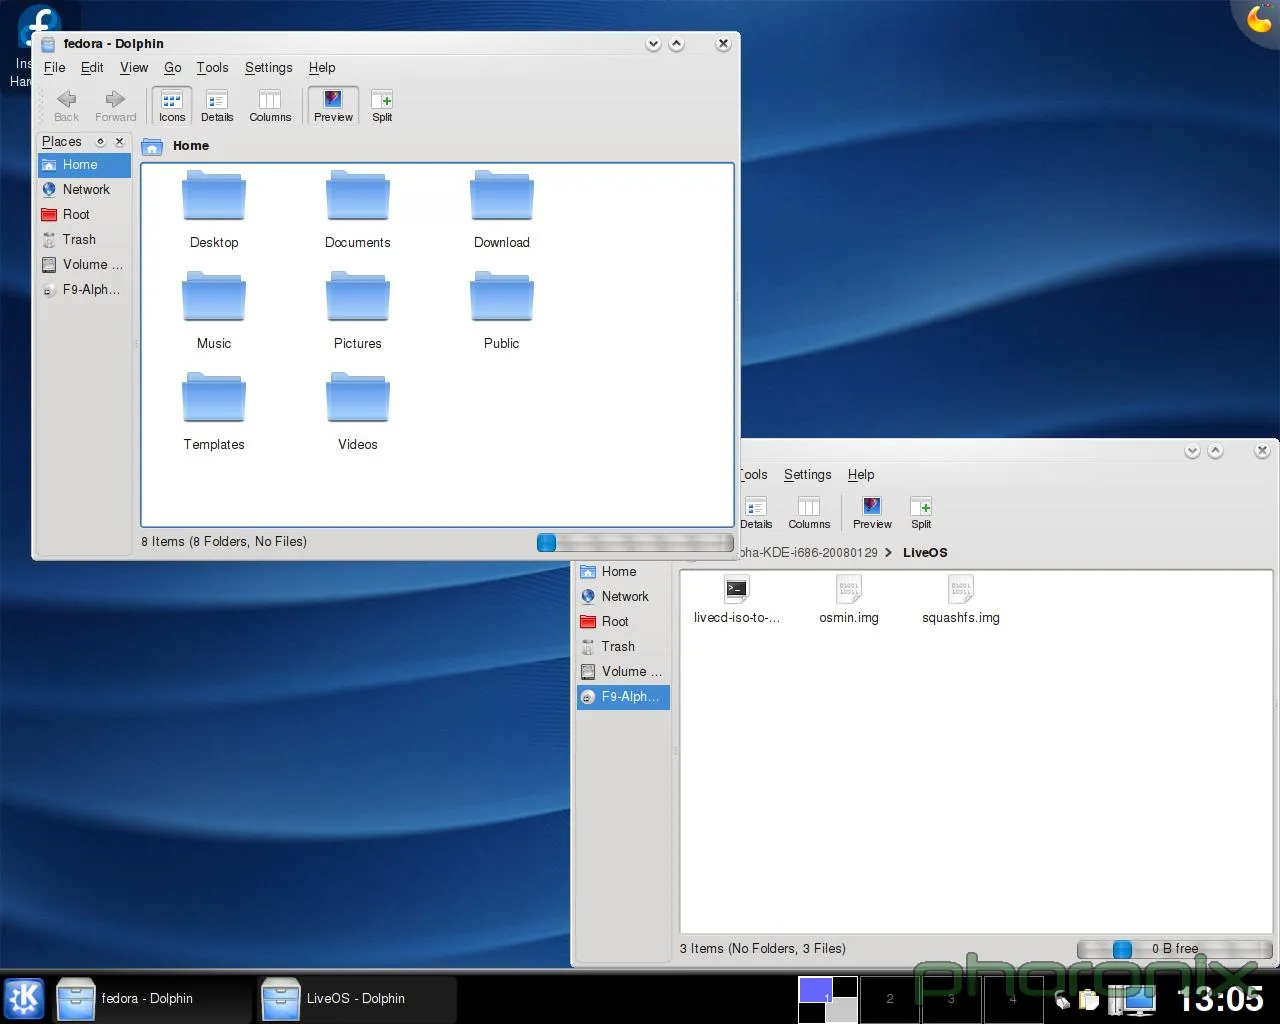Open Help menu in fedora Dolphin
The height and width of the screenshot is (1024, 1280).
322,68
